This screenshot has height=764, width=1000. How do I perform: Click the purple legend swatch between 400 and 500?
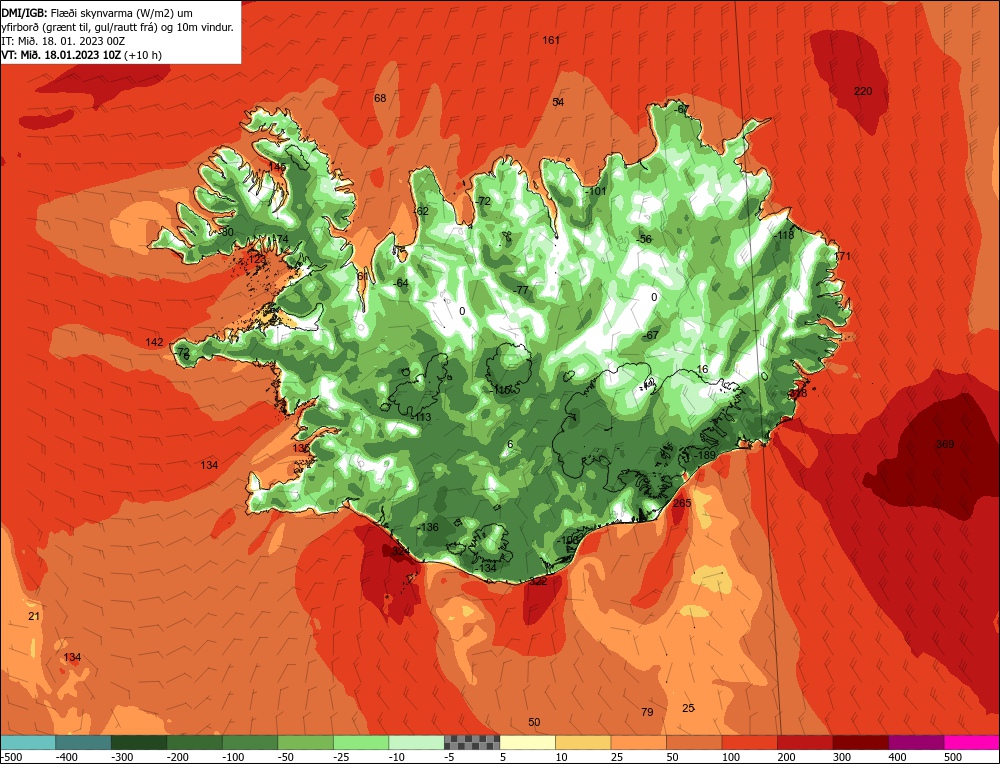[x=916, y=742]
